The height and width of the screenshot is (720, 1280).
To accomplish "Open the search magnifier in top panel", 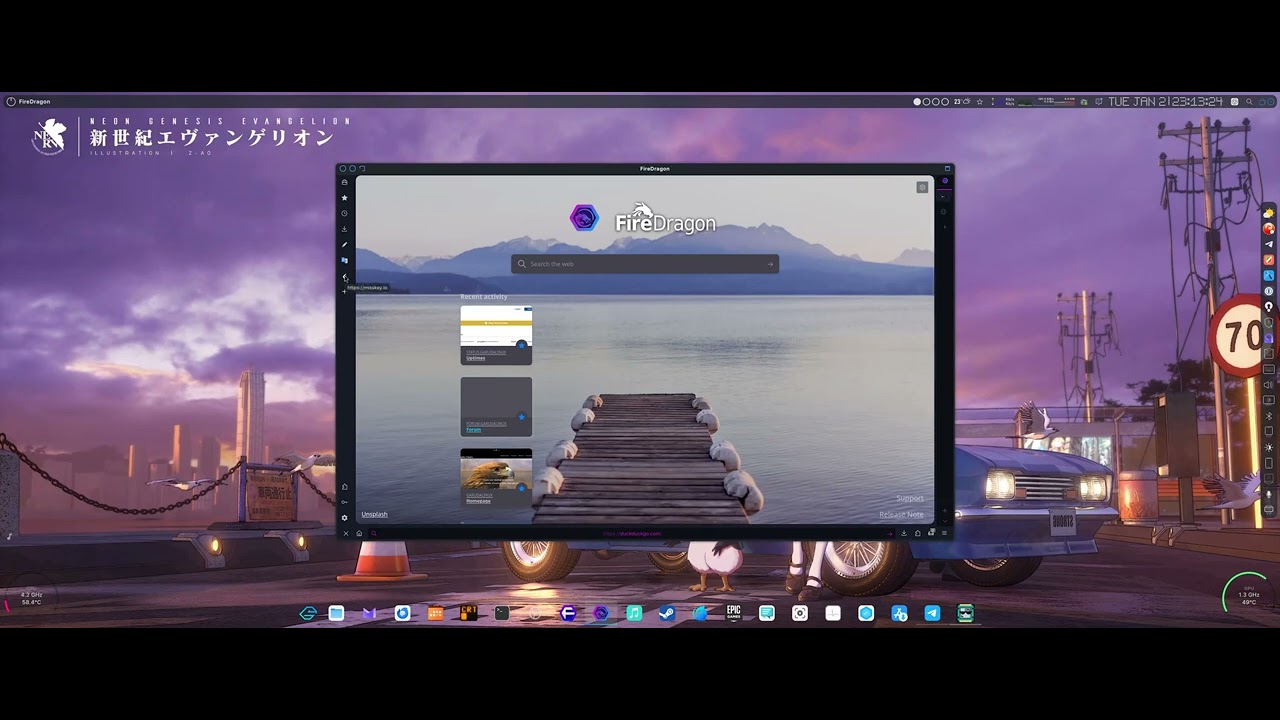I will click(1249, 102).
